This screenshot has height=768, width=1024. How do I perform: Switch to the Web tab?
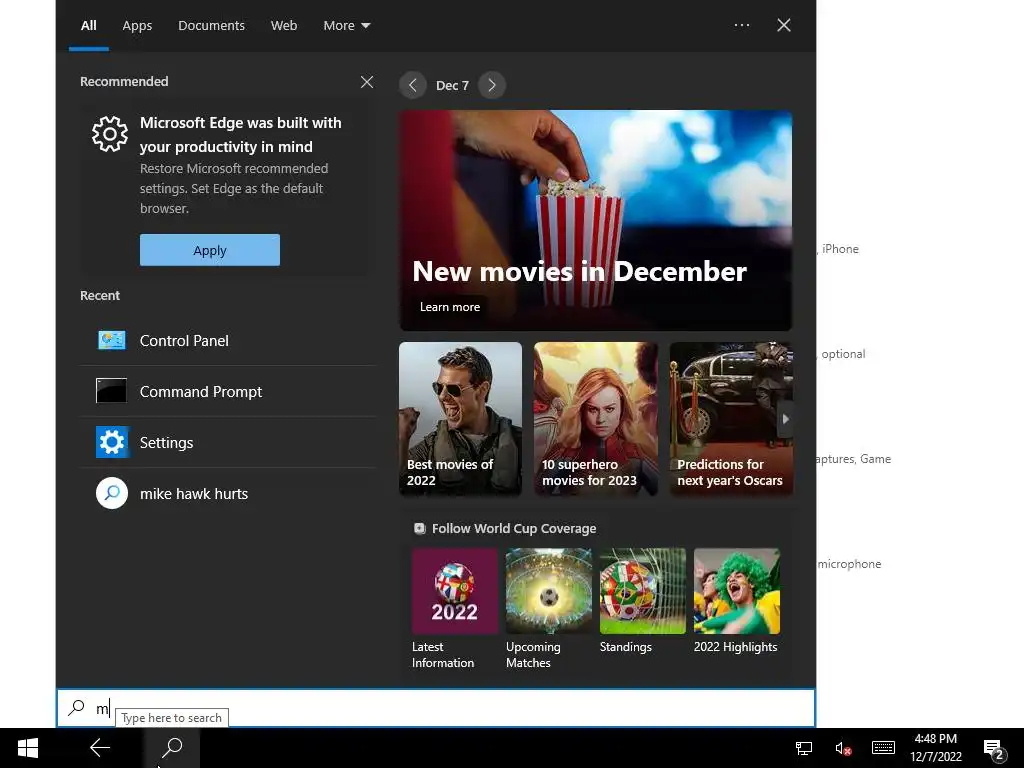coord(284,25)
